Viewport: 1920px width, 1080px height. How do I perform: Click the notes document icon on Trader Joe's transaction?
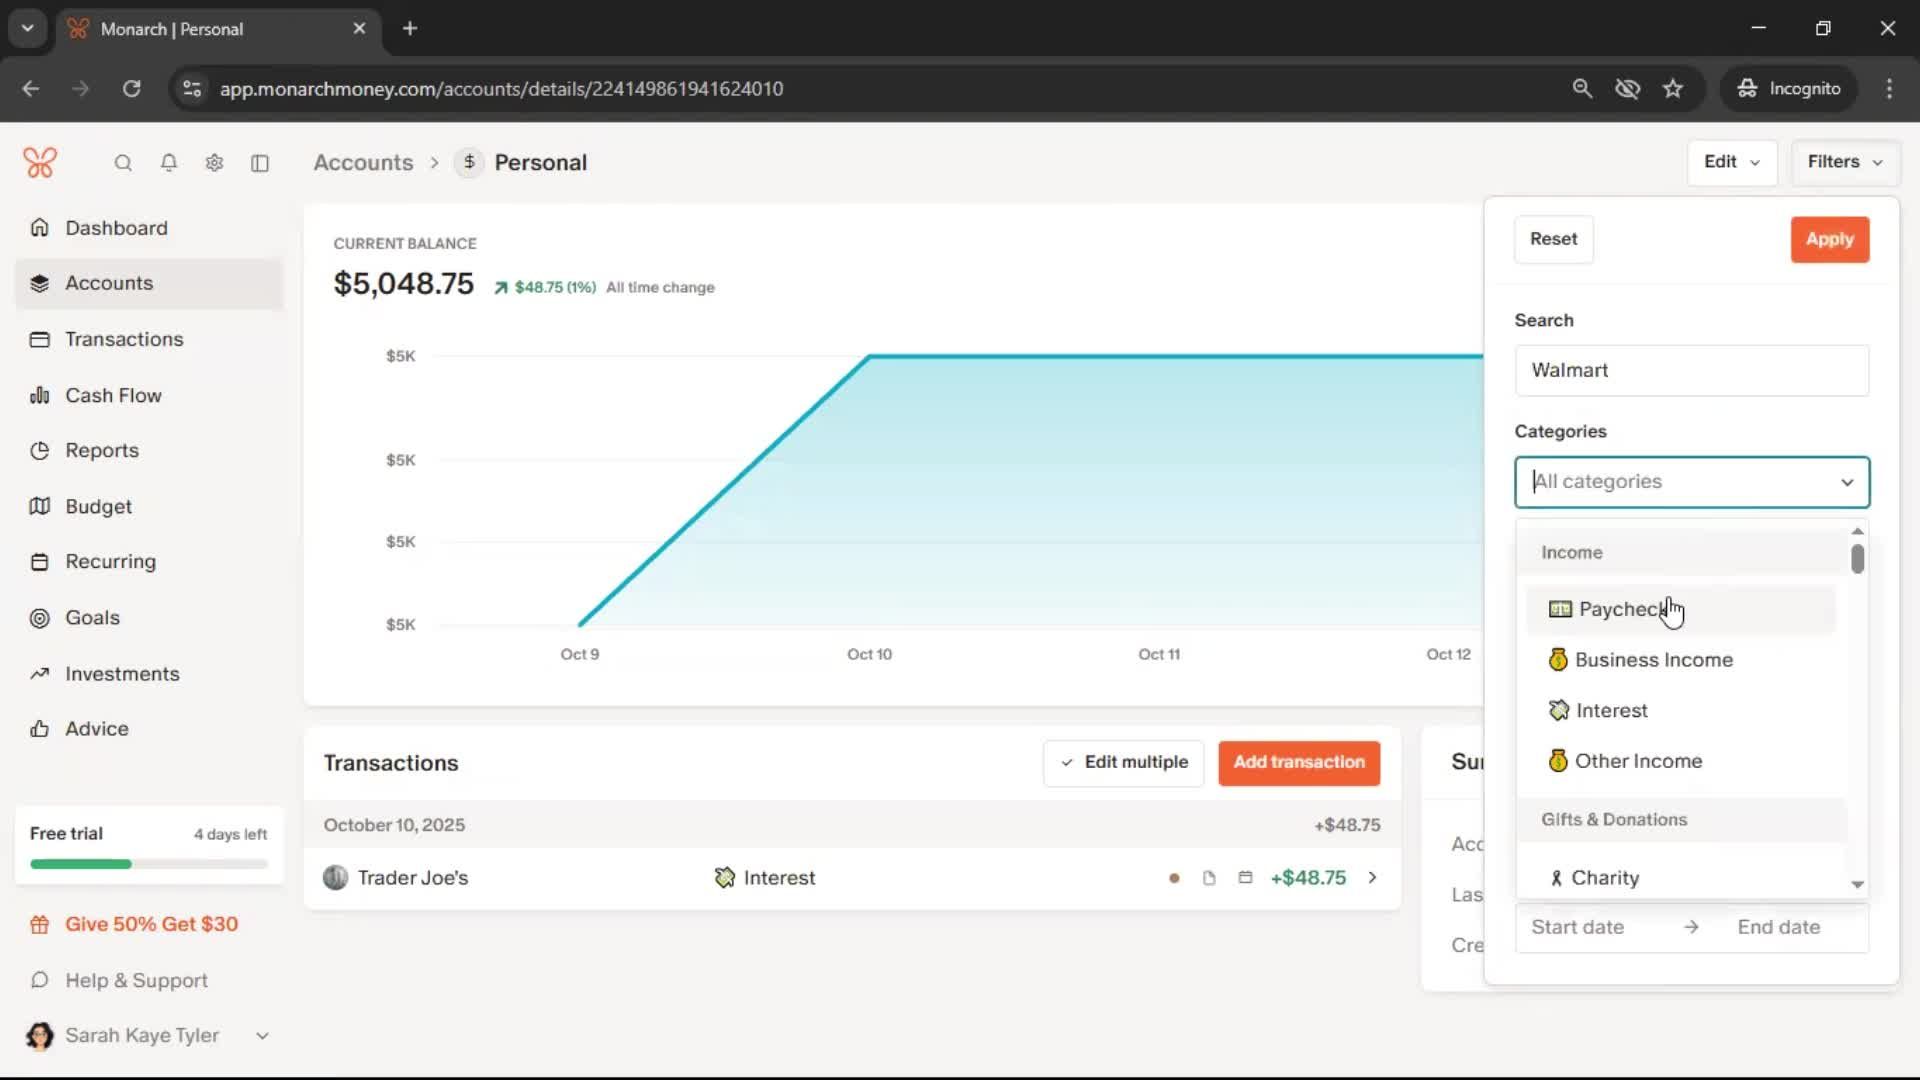click(x=1209, y=878)
